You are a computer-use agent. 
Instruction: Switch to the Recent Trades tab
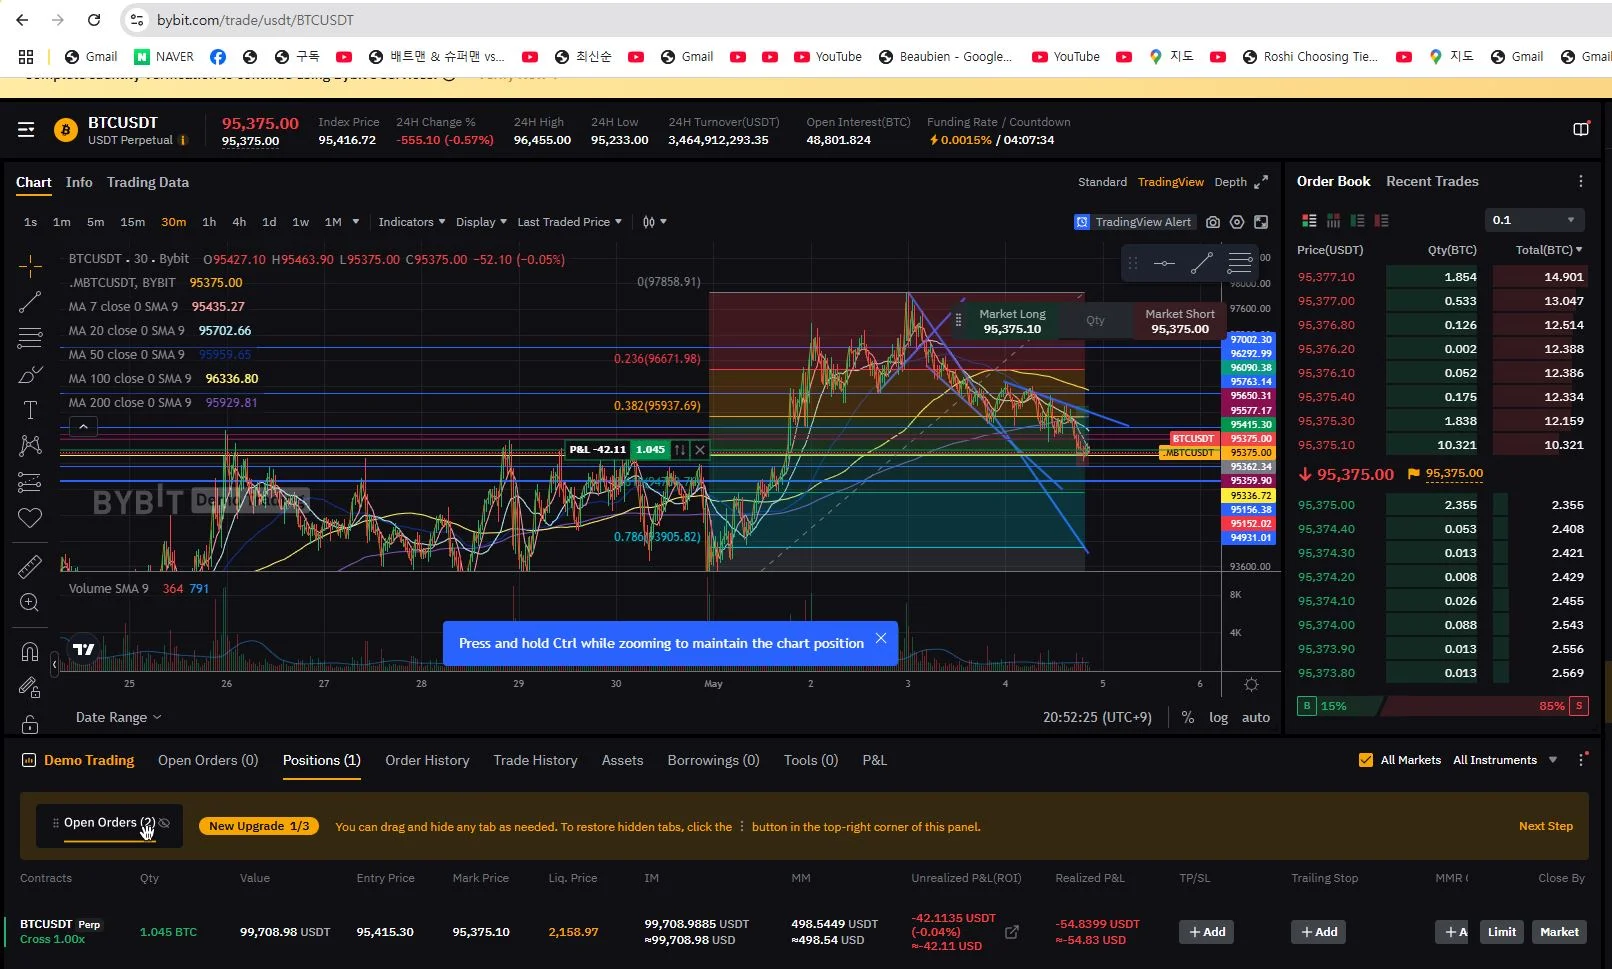pyautogui.click(x=1432, y=181)
